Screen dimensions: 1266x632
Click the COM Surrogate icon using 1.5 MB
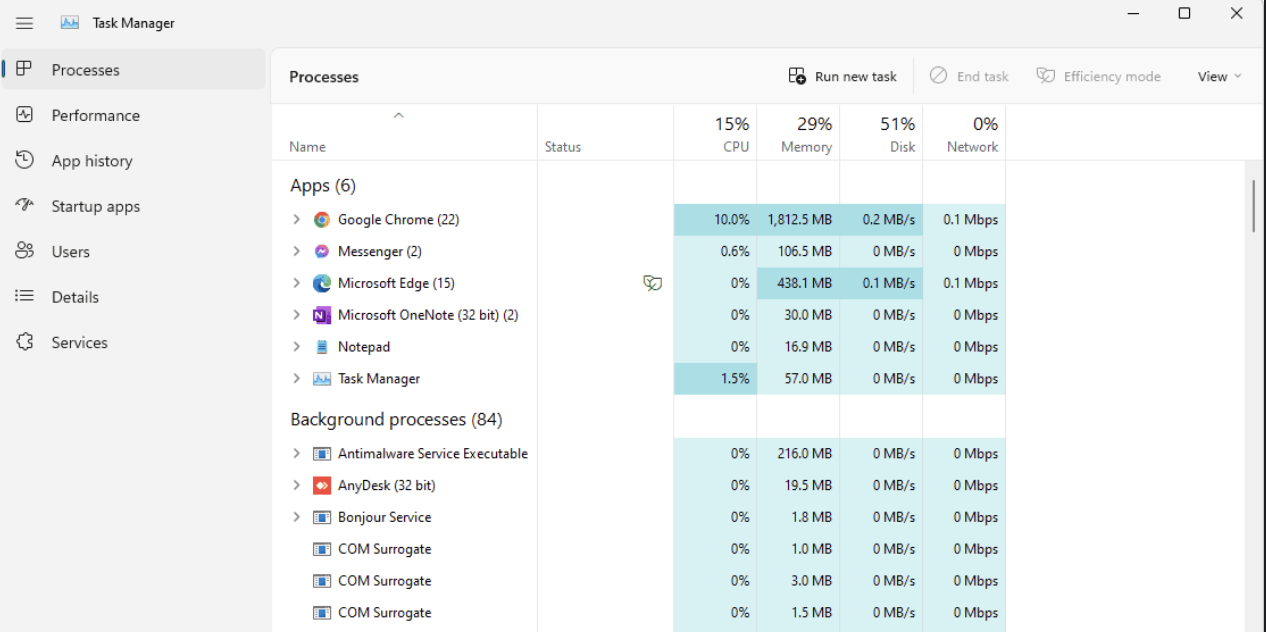click(322, 613)
